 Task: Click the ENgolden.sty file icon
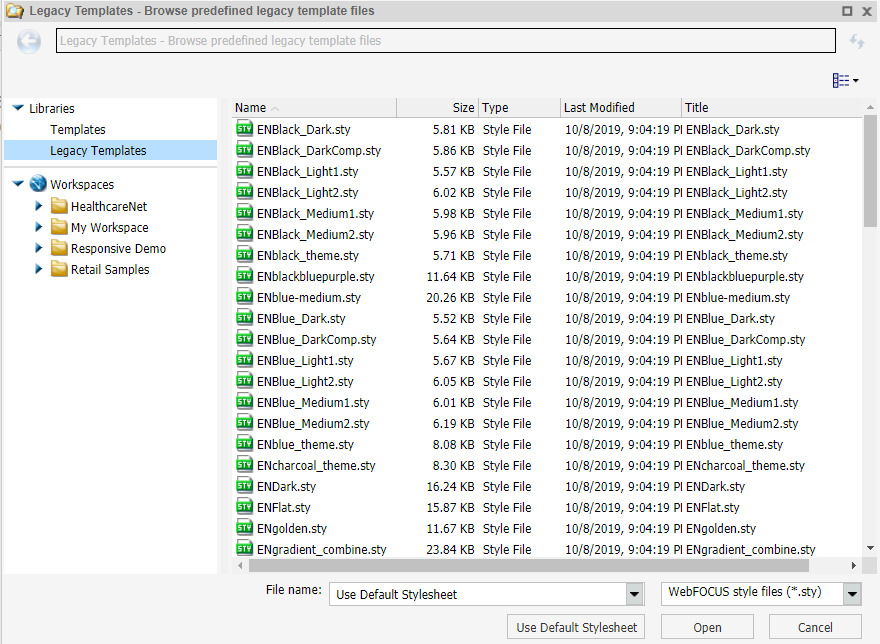tap(244, 528)
